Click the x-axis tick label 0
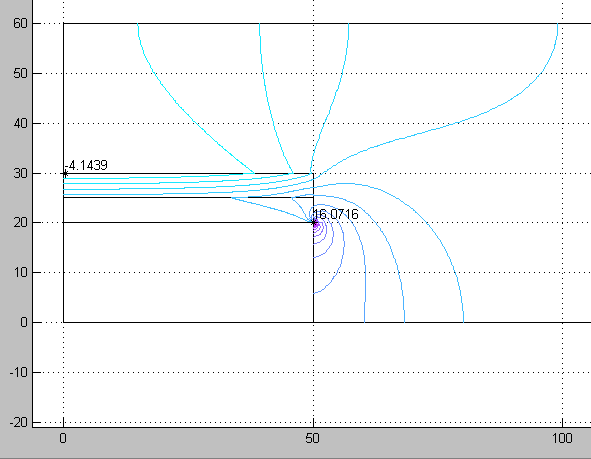This screenshot has height=459, width=591. tap(63, 438)
